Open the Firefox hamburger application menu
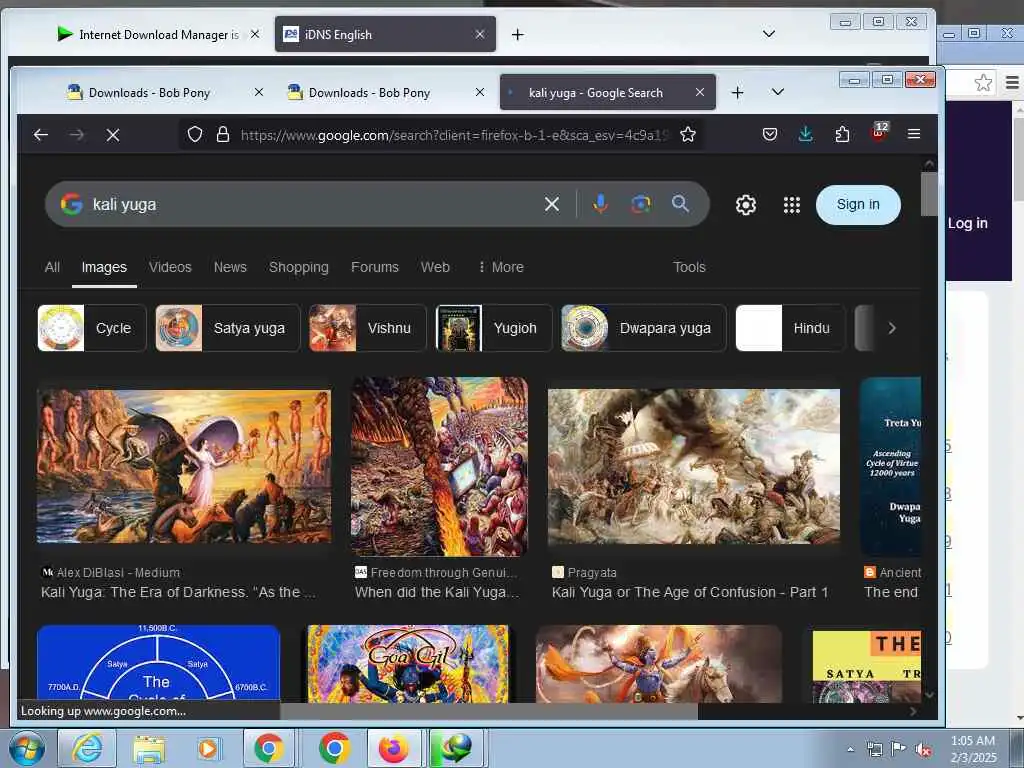Viewport: 1024px width, 768px height. [x=914, y=134]
